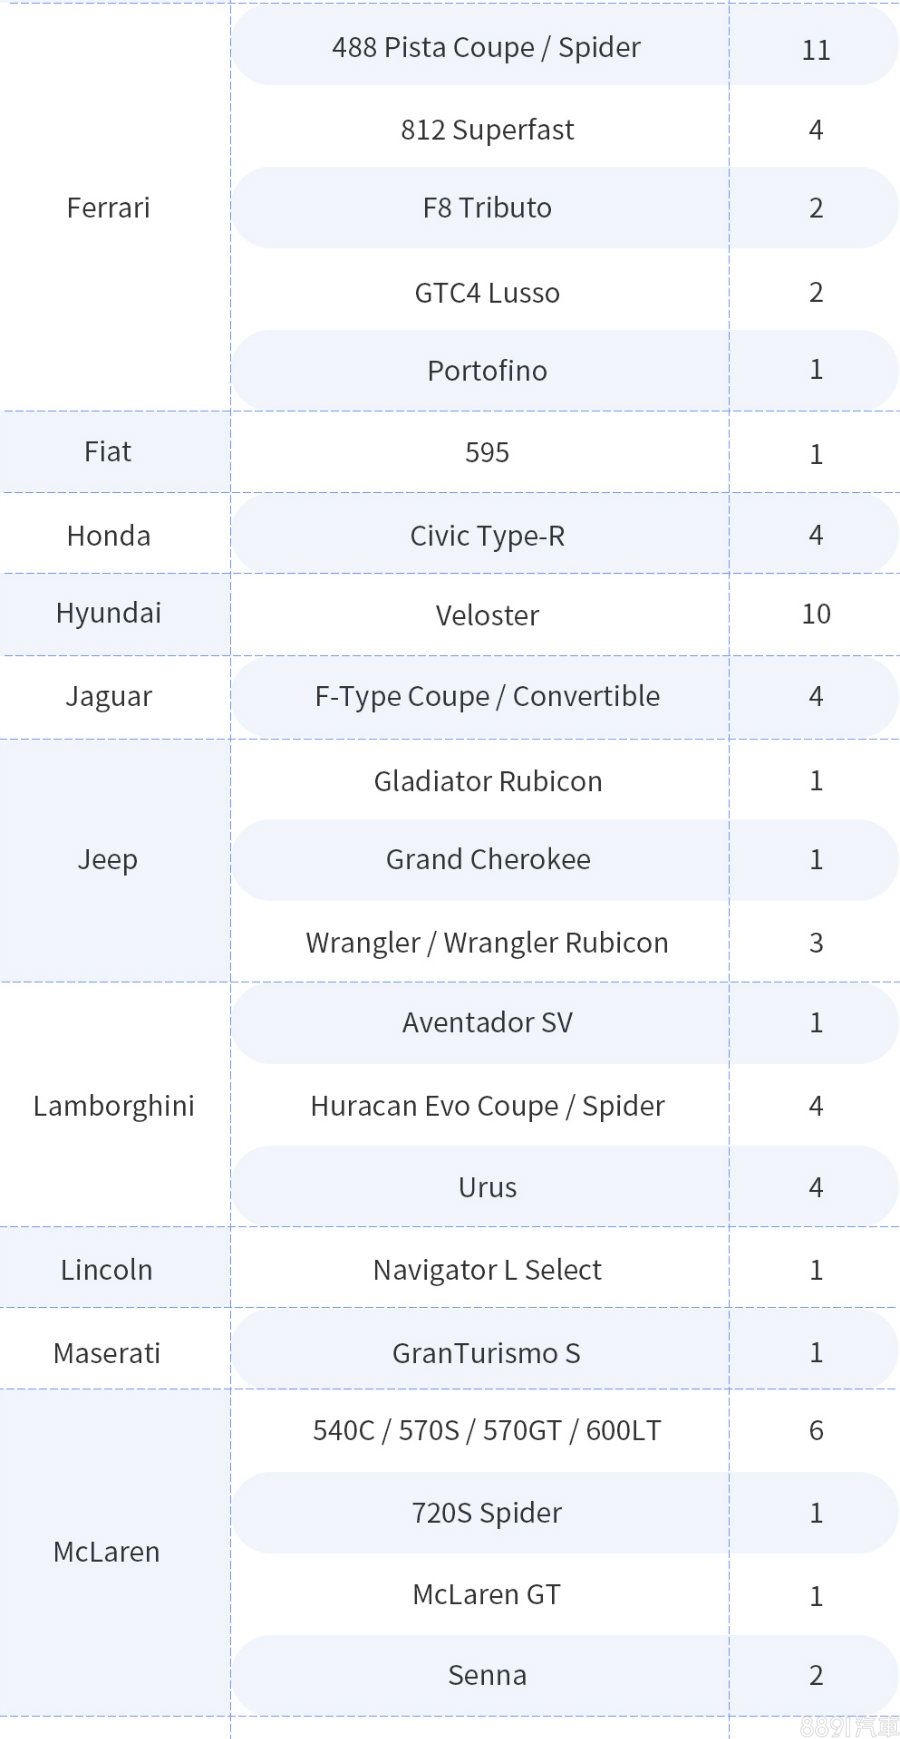This screenshot has height=1739, width=900.
Task: Select the Hyundai Veloster model cell
Action: click(487, 615)
